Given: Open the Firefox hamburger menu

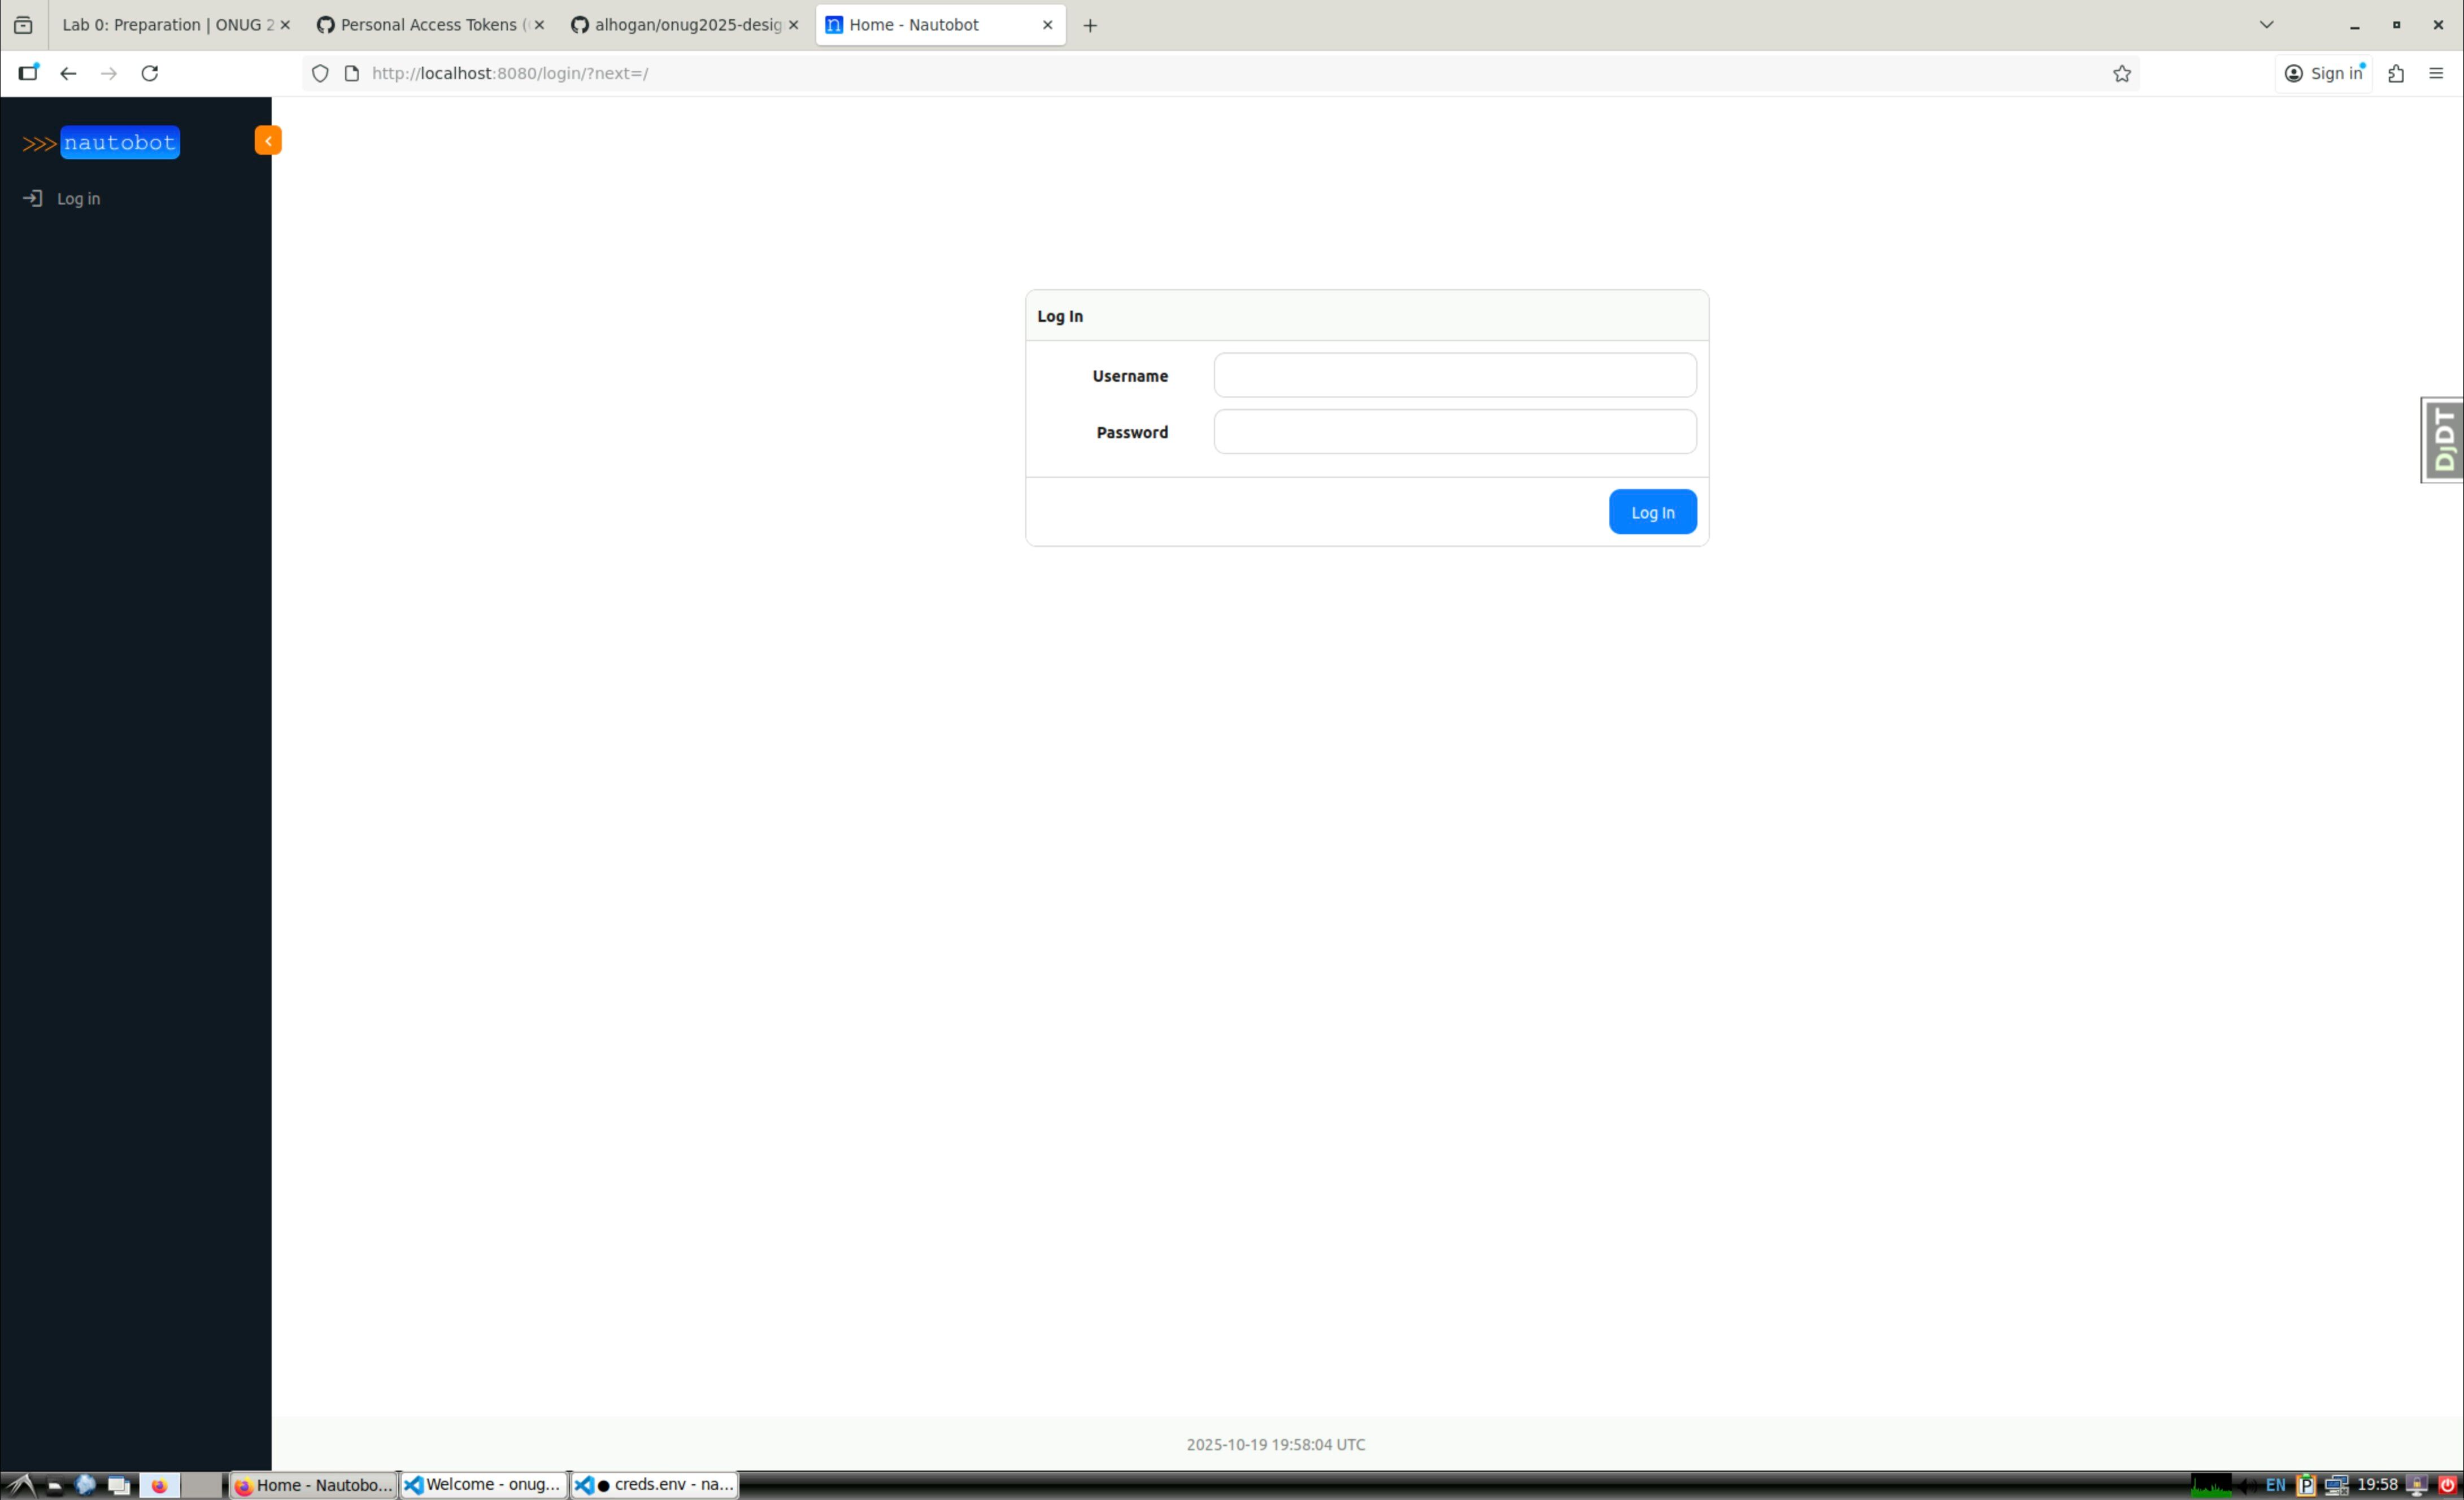Looking at the screenshot, I should point(2435,74).
